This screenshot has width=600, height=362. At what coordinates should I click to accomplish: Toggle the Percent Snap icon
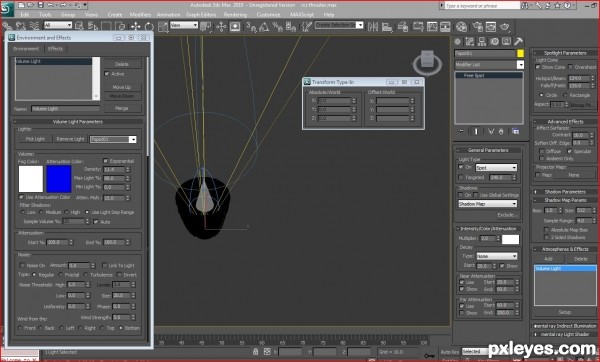277,26
